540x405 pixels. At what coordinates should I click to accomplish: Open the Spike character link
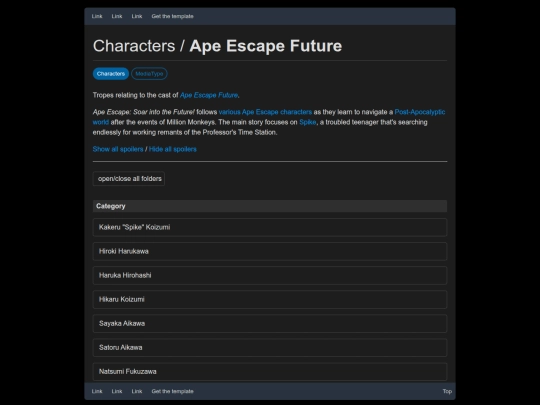pyautogui.click(x=308, y=122)
